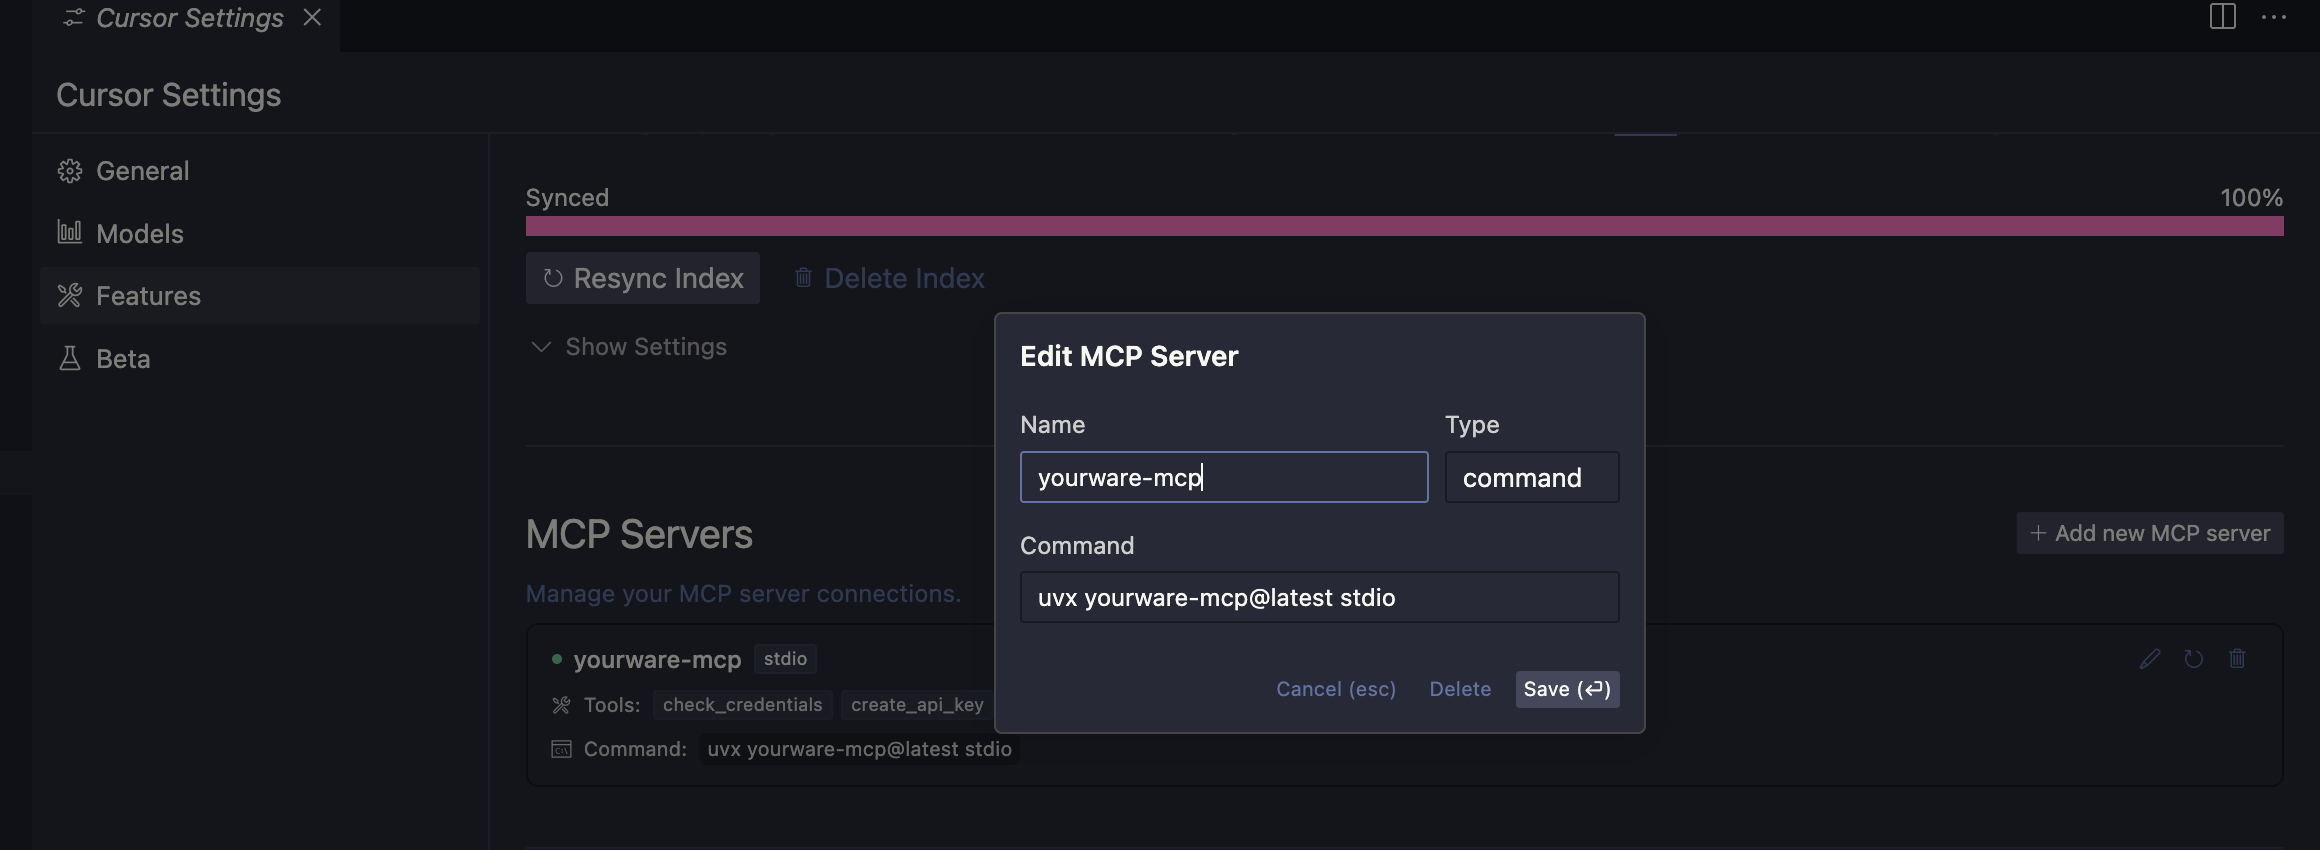Click the trash icon for yourware-mcp server

pos(2238,659)
